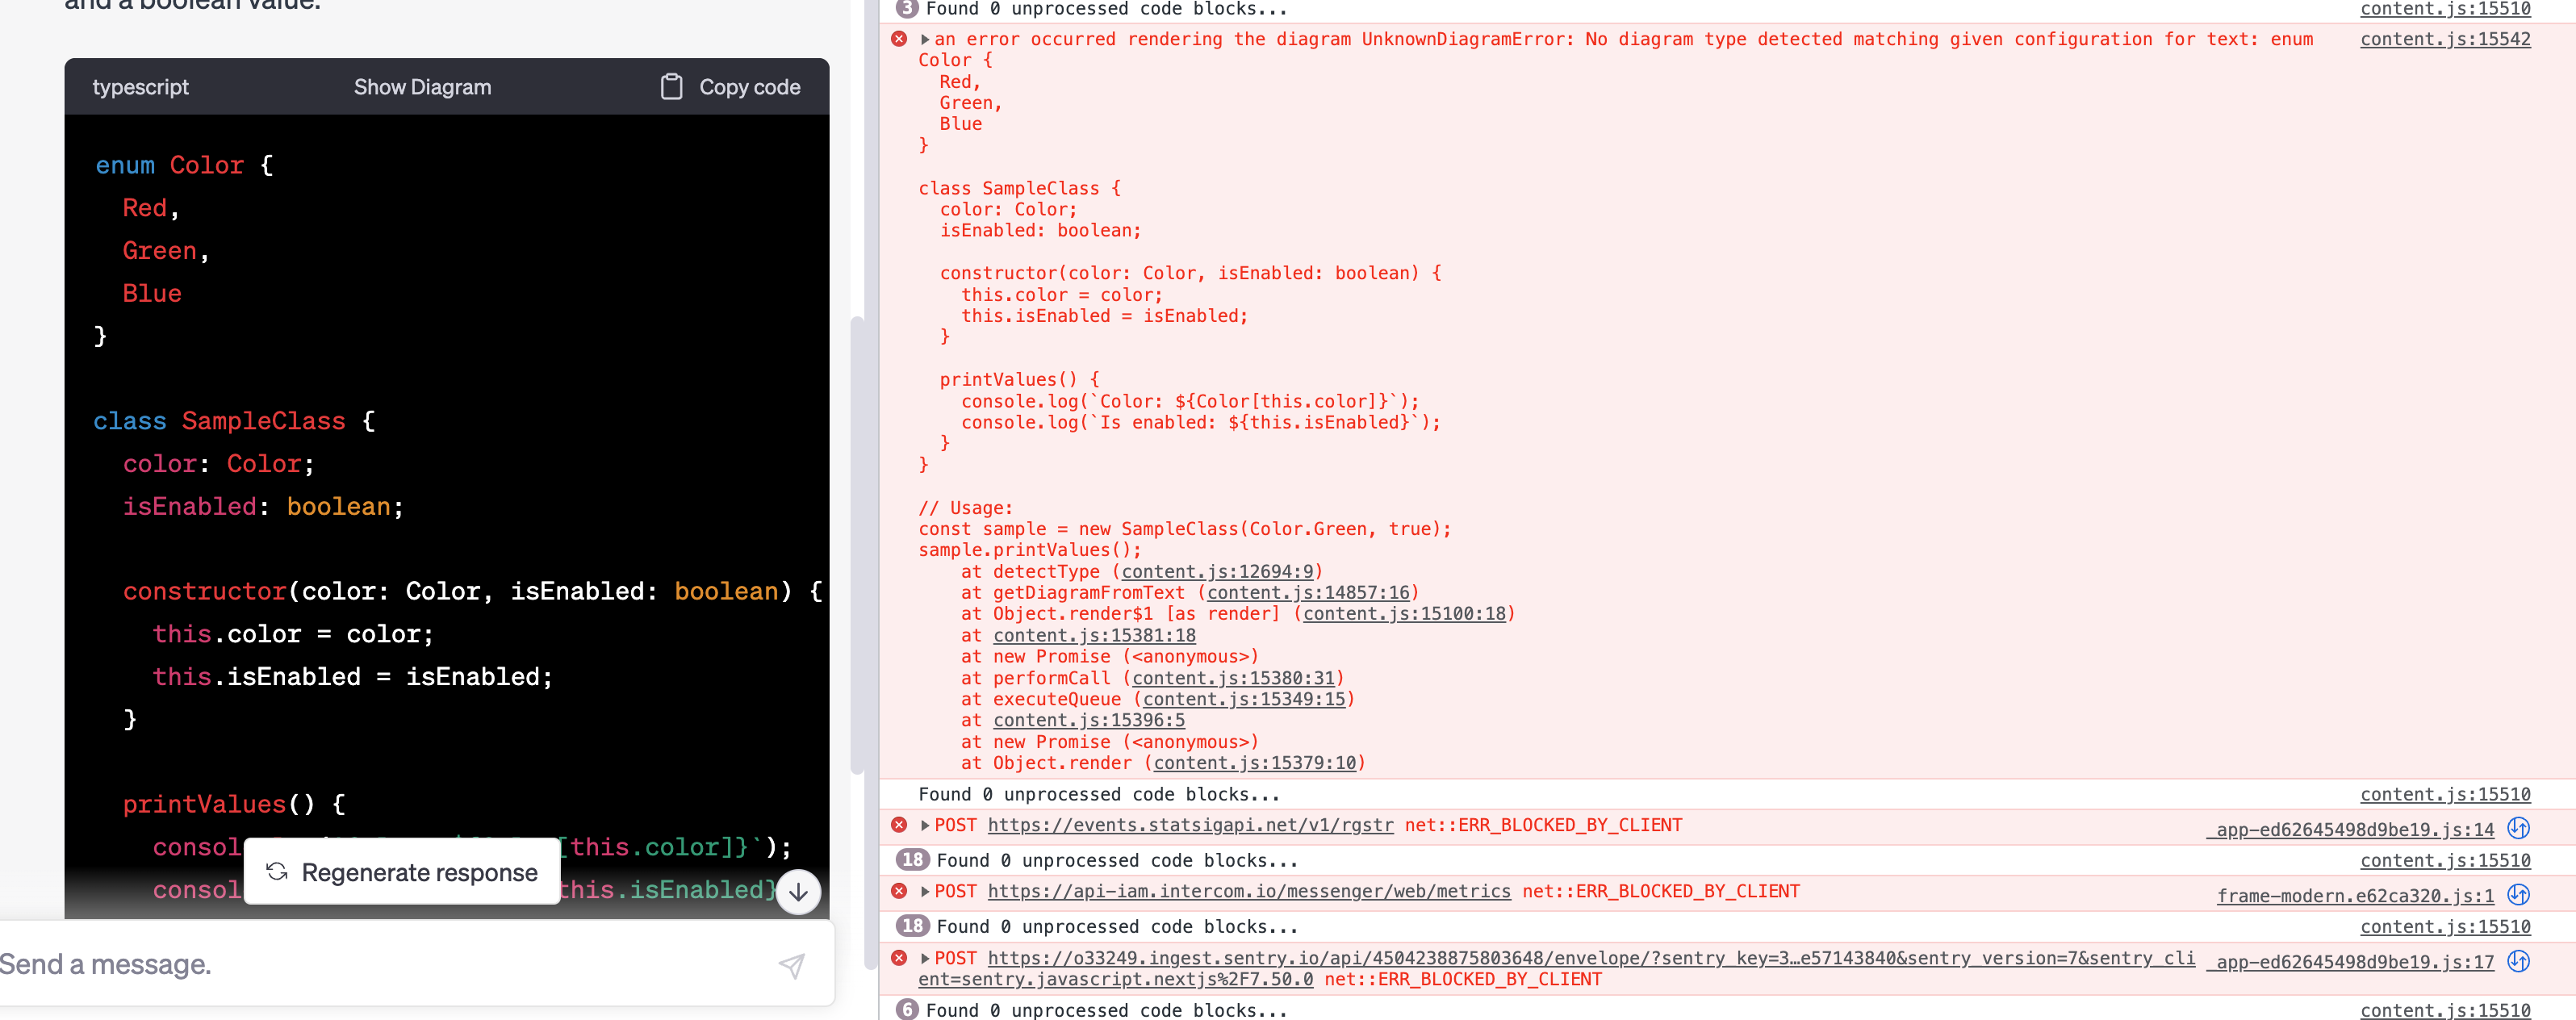Click the initiator icon beside _app-ed62645498d9be19.js:14
The image size is (2576, 1020).
point(2519,828)
